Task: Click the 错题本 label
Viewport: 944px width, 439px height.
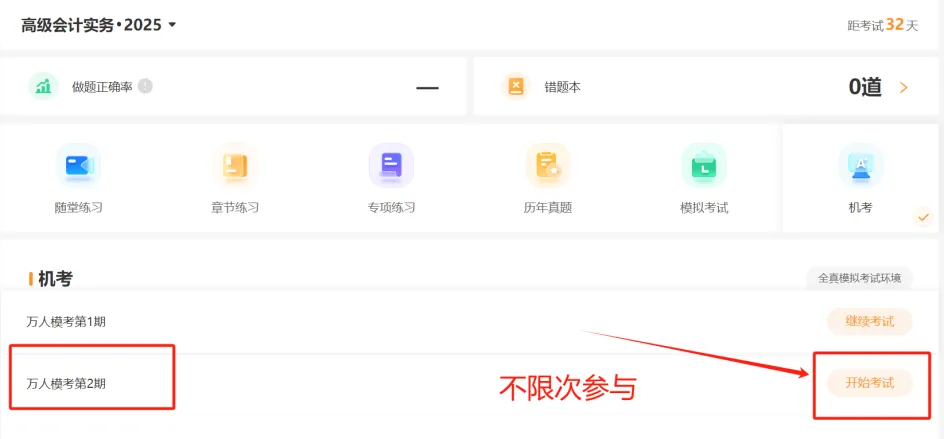Action: click(563, 87)
